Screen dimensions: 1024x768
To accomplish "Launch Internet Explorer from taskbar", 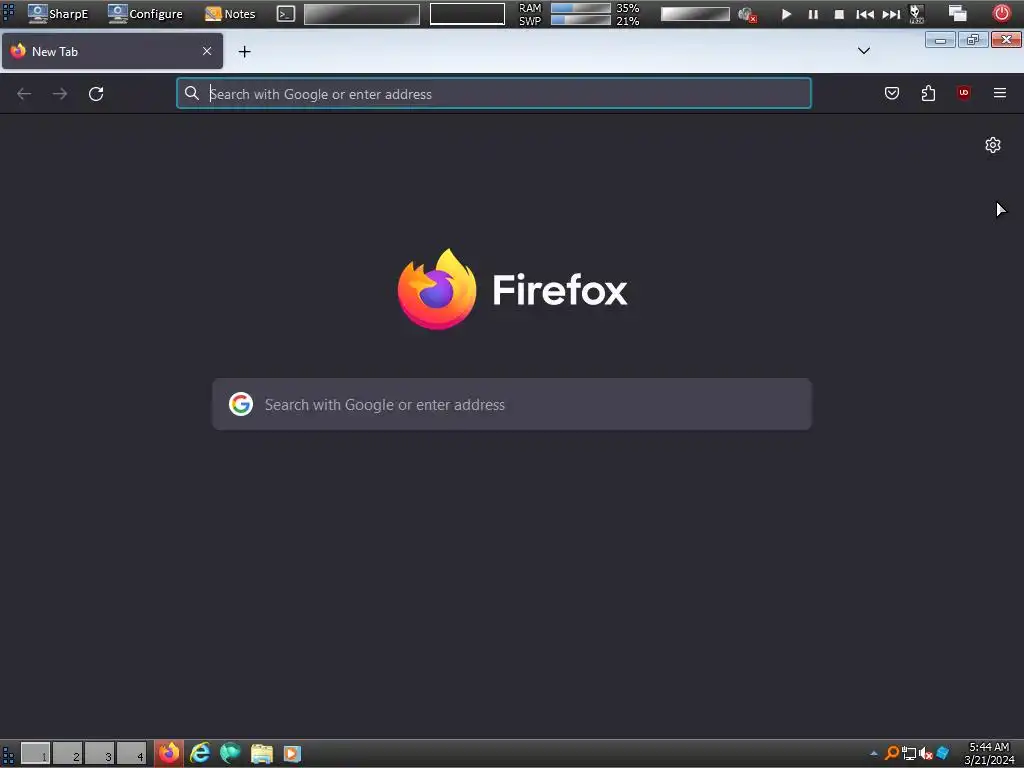I will [200, 754].
